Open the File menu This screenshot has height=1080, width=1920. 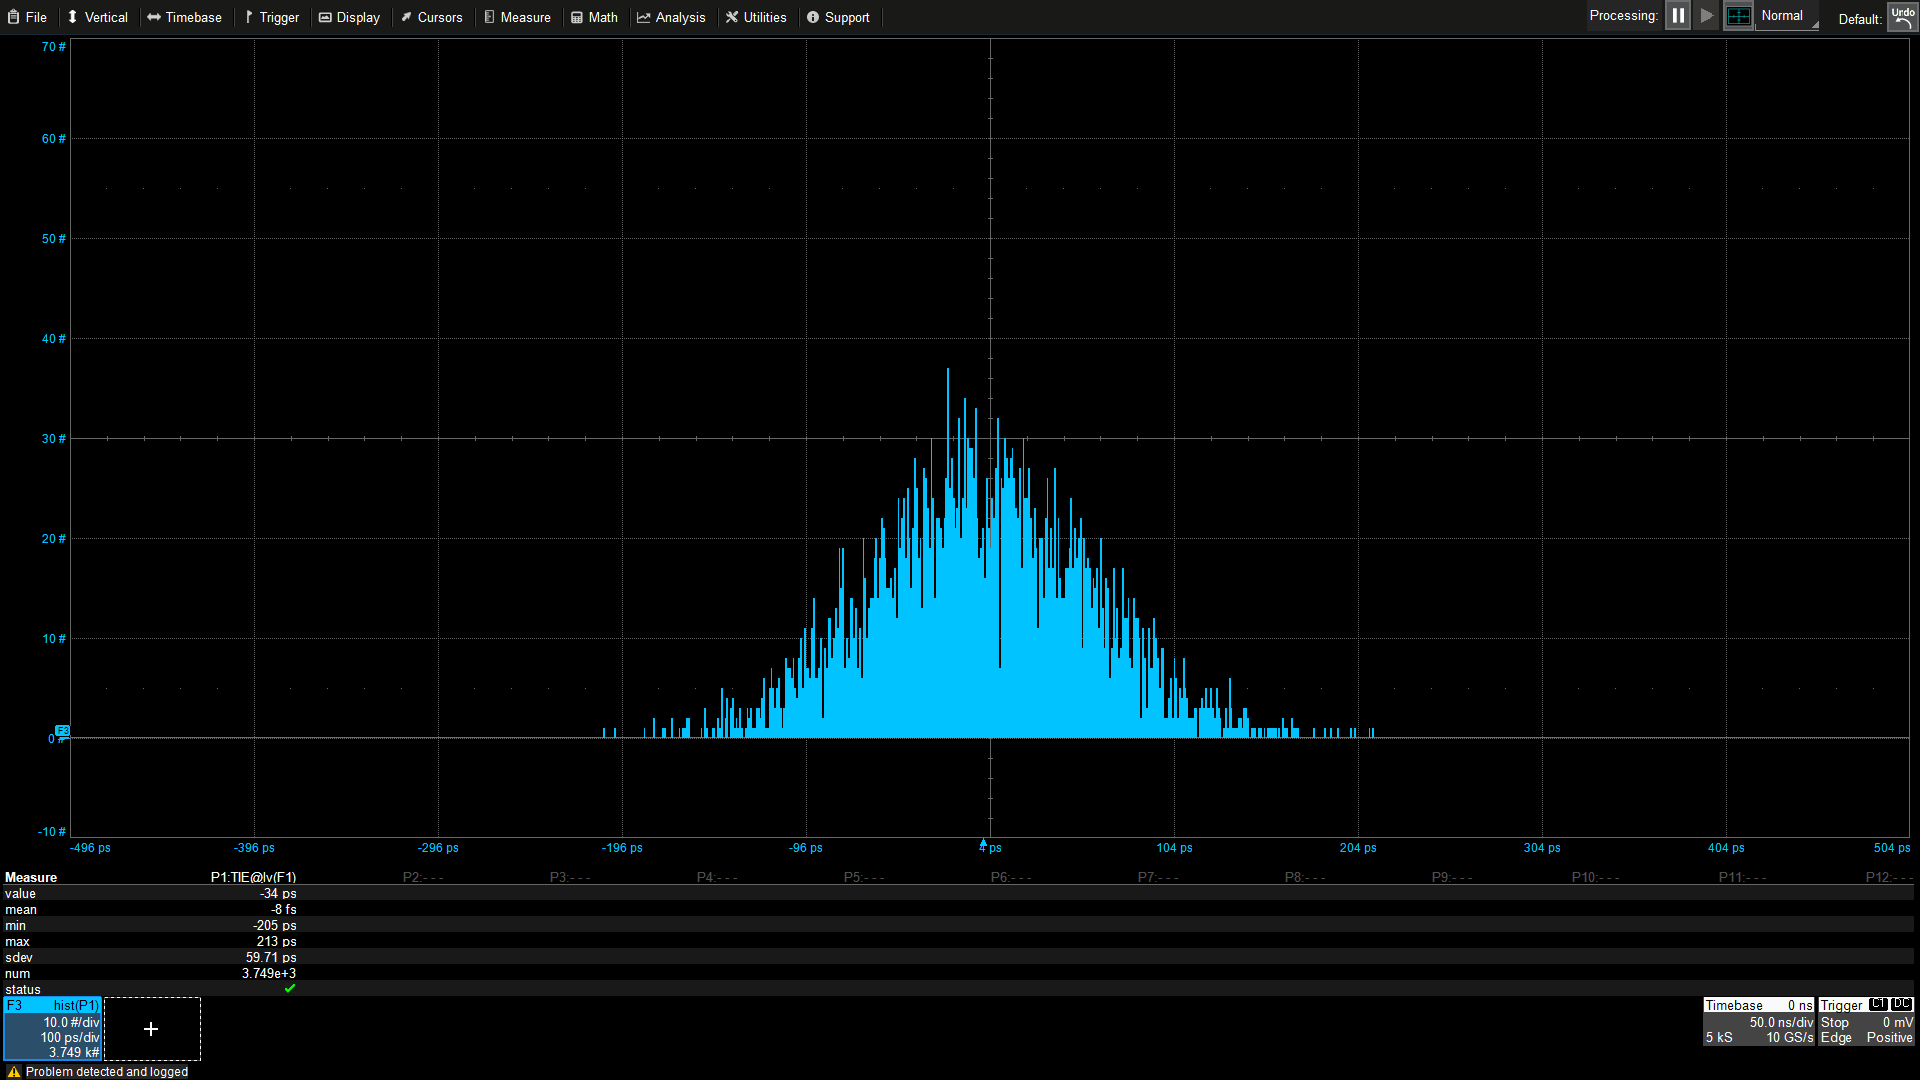[28, 17]
